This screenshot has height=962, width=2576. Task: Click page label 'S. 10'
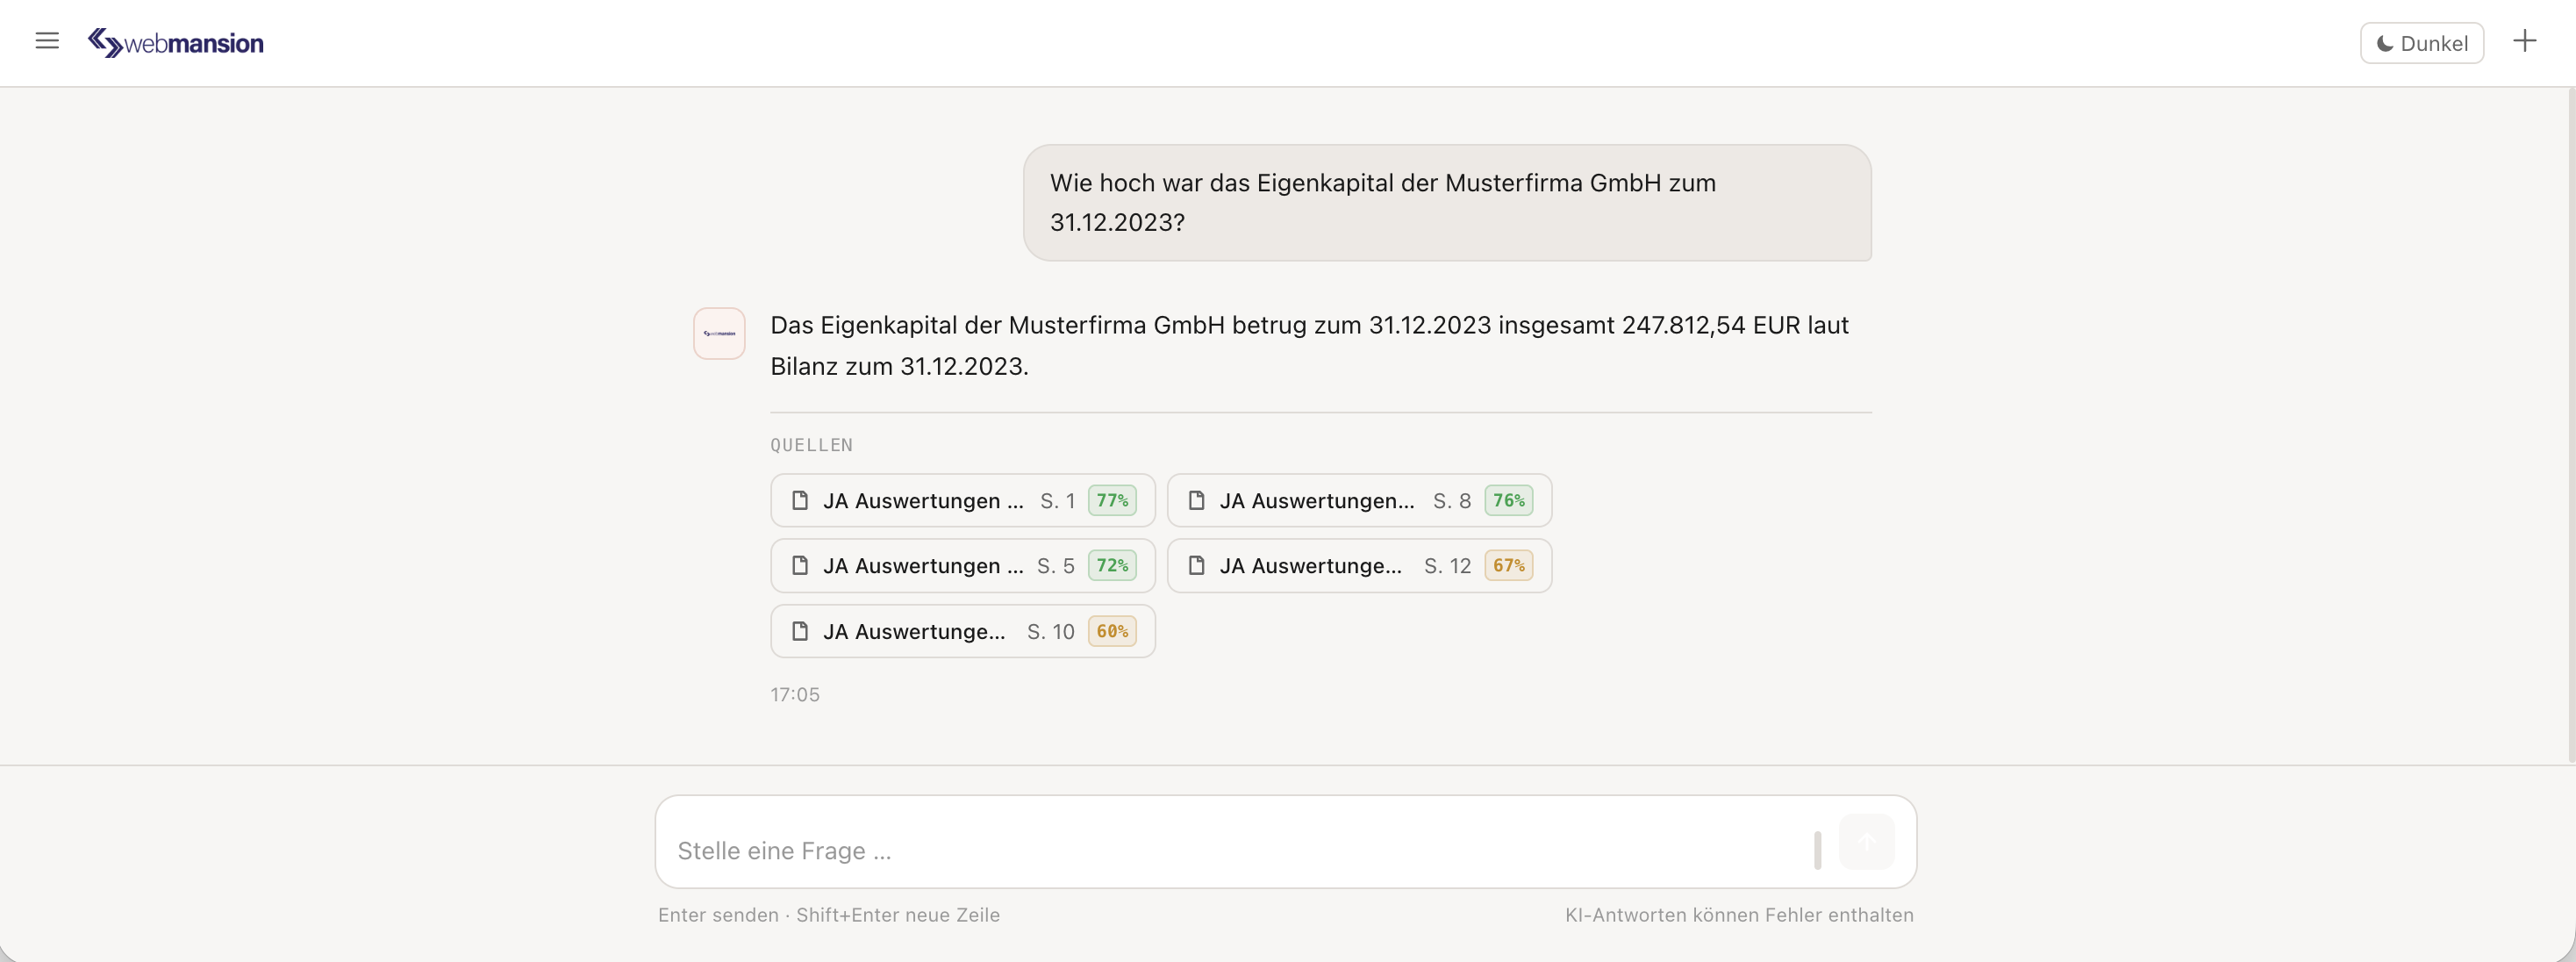[1050, 632]
